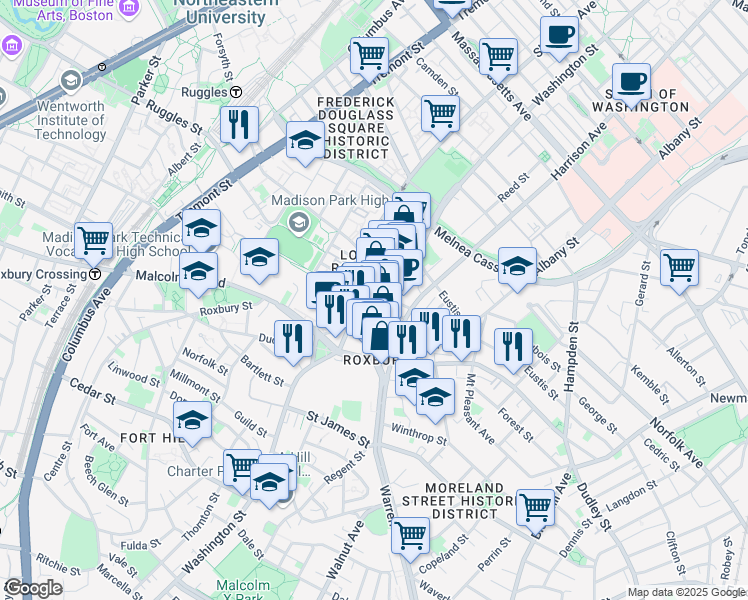Select the school marker at Fort Hill
Image resolution: width=748 pixels, height=600 pixels.
click(x=192, y=419)
